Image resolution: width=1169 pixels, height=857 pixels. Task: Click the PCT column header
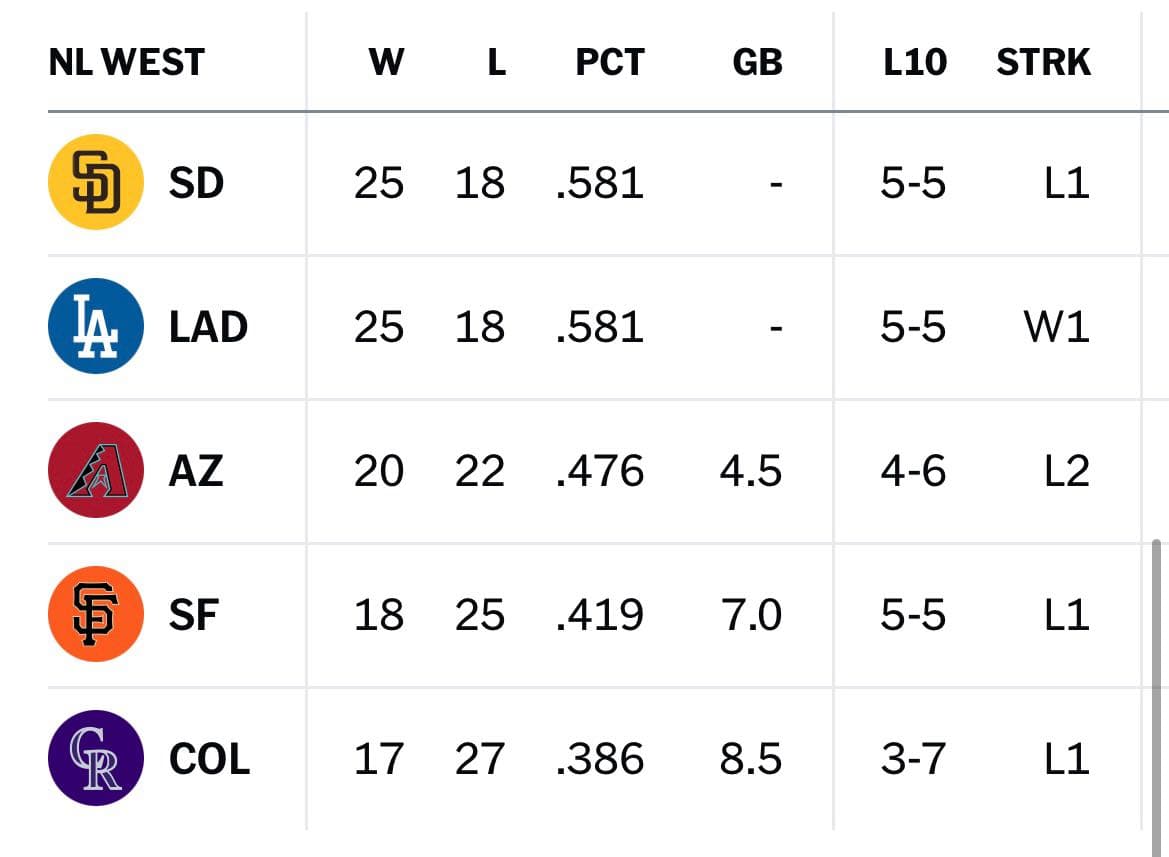point(610,62)
